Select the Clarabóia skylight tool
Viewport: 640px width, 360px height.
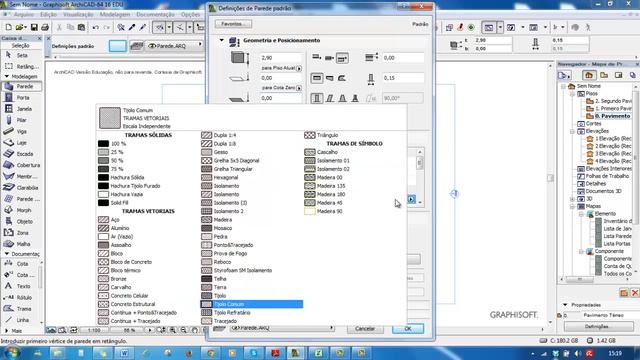click(x=21, y=188)
